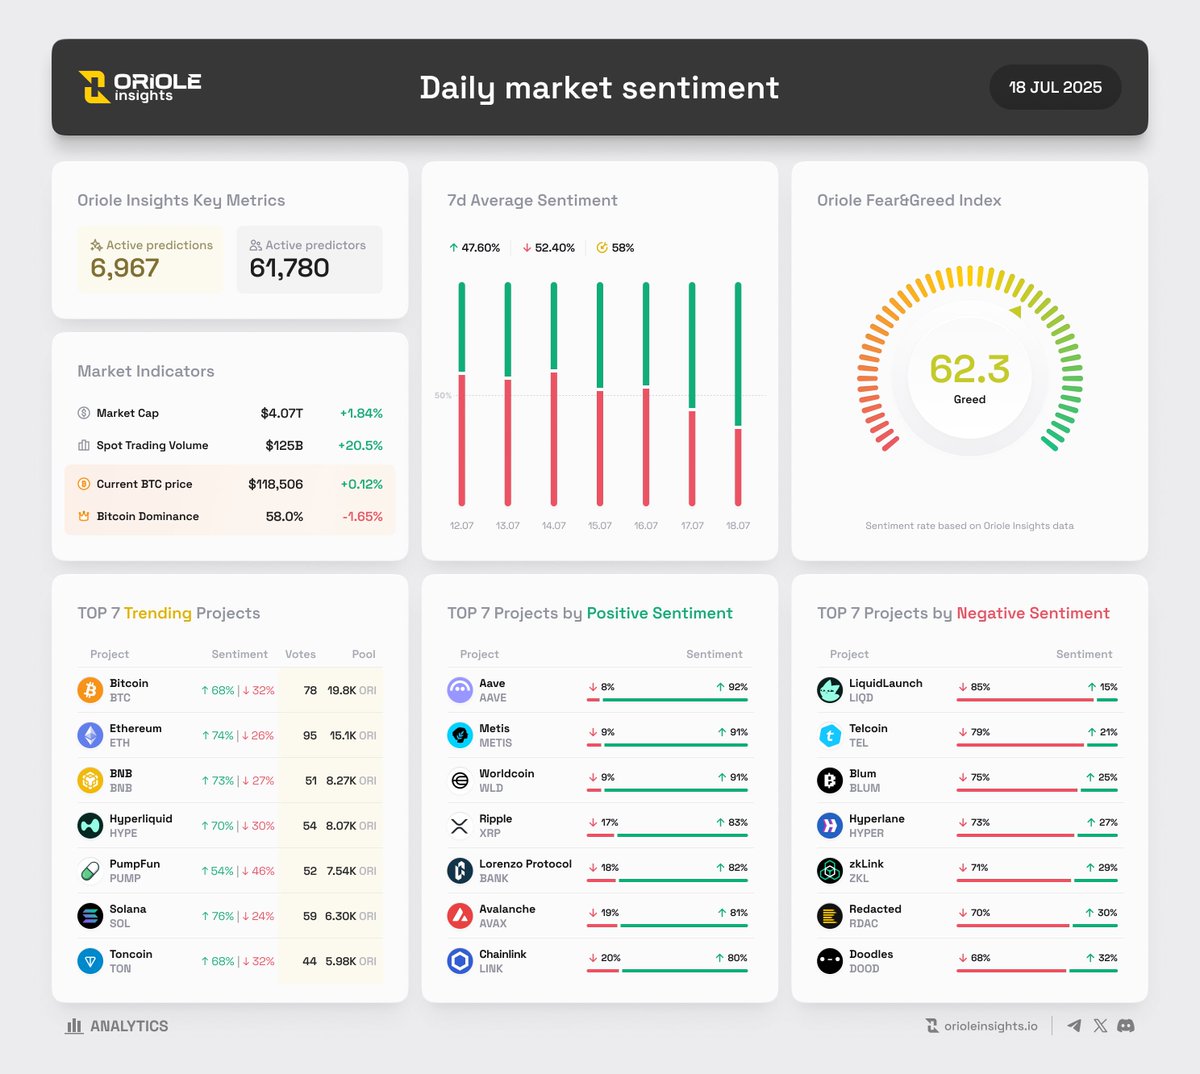The height and width of the screenshot is (1074, 1200).
Task: Click the Active predictors card
Action: coord(310,259)
